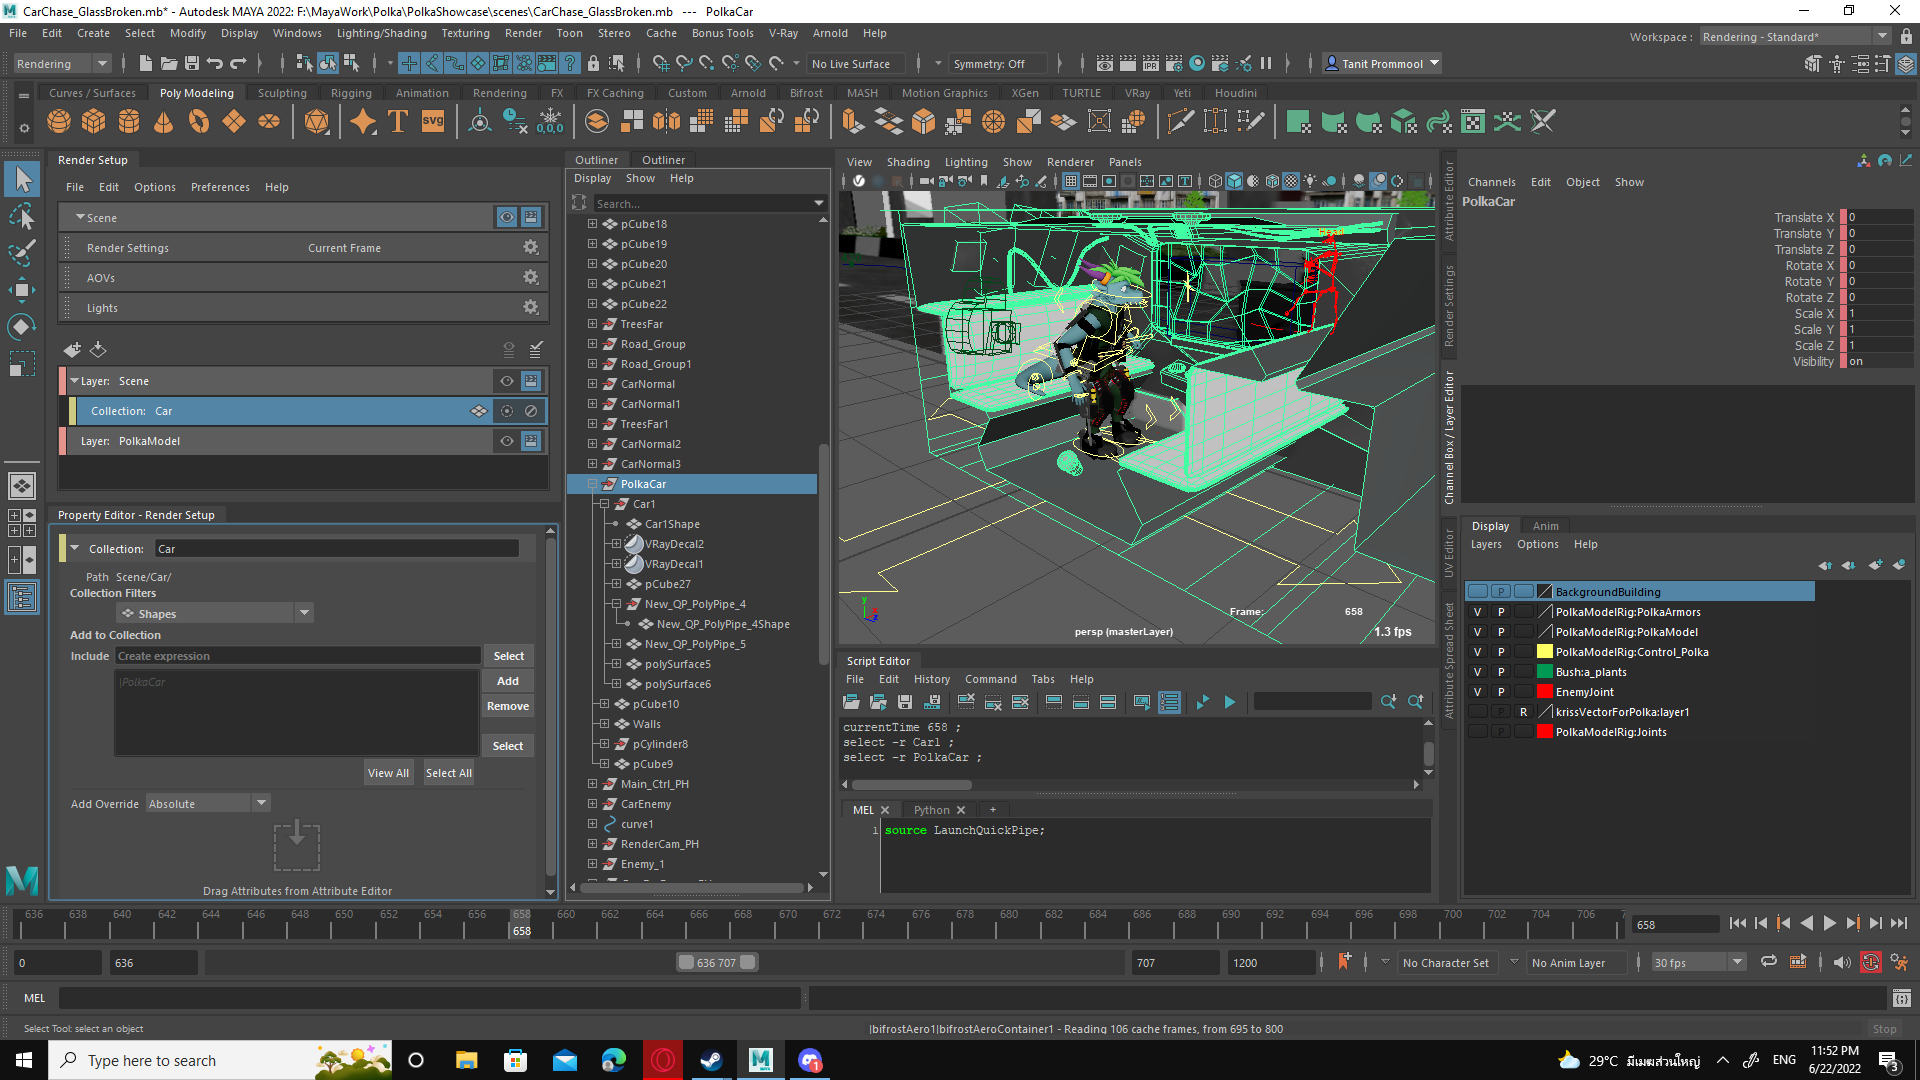Open Lights settings gear
Image resolution: width=1920 pixels, height=1080 pixels.
pyautogui.click(x=531, y=307)
